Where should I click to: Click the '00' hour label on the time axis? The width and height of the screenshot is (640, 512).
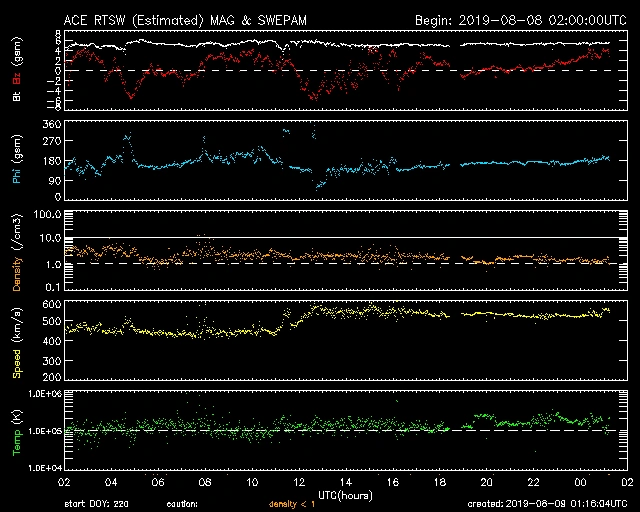(580, 483)
